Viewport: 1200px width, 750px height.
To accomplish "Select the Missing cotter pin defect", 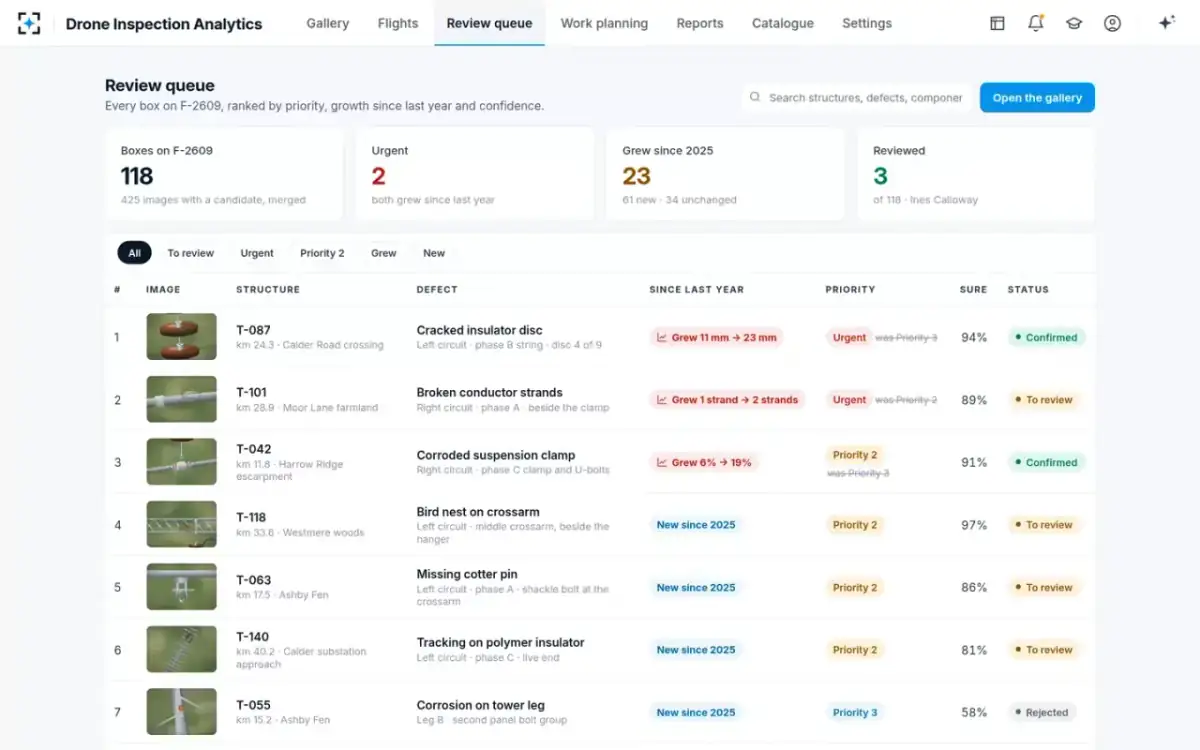I will point(467,574).
